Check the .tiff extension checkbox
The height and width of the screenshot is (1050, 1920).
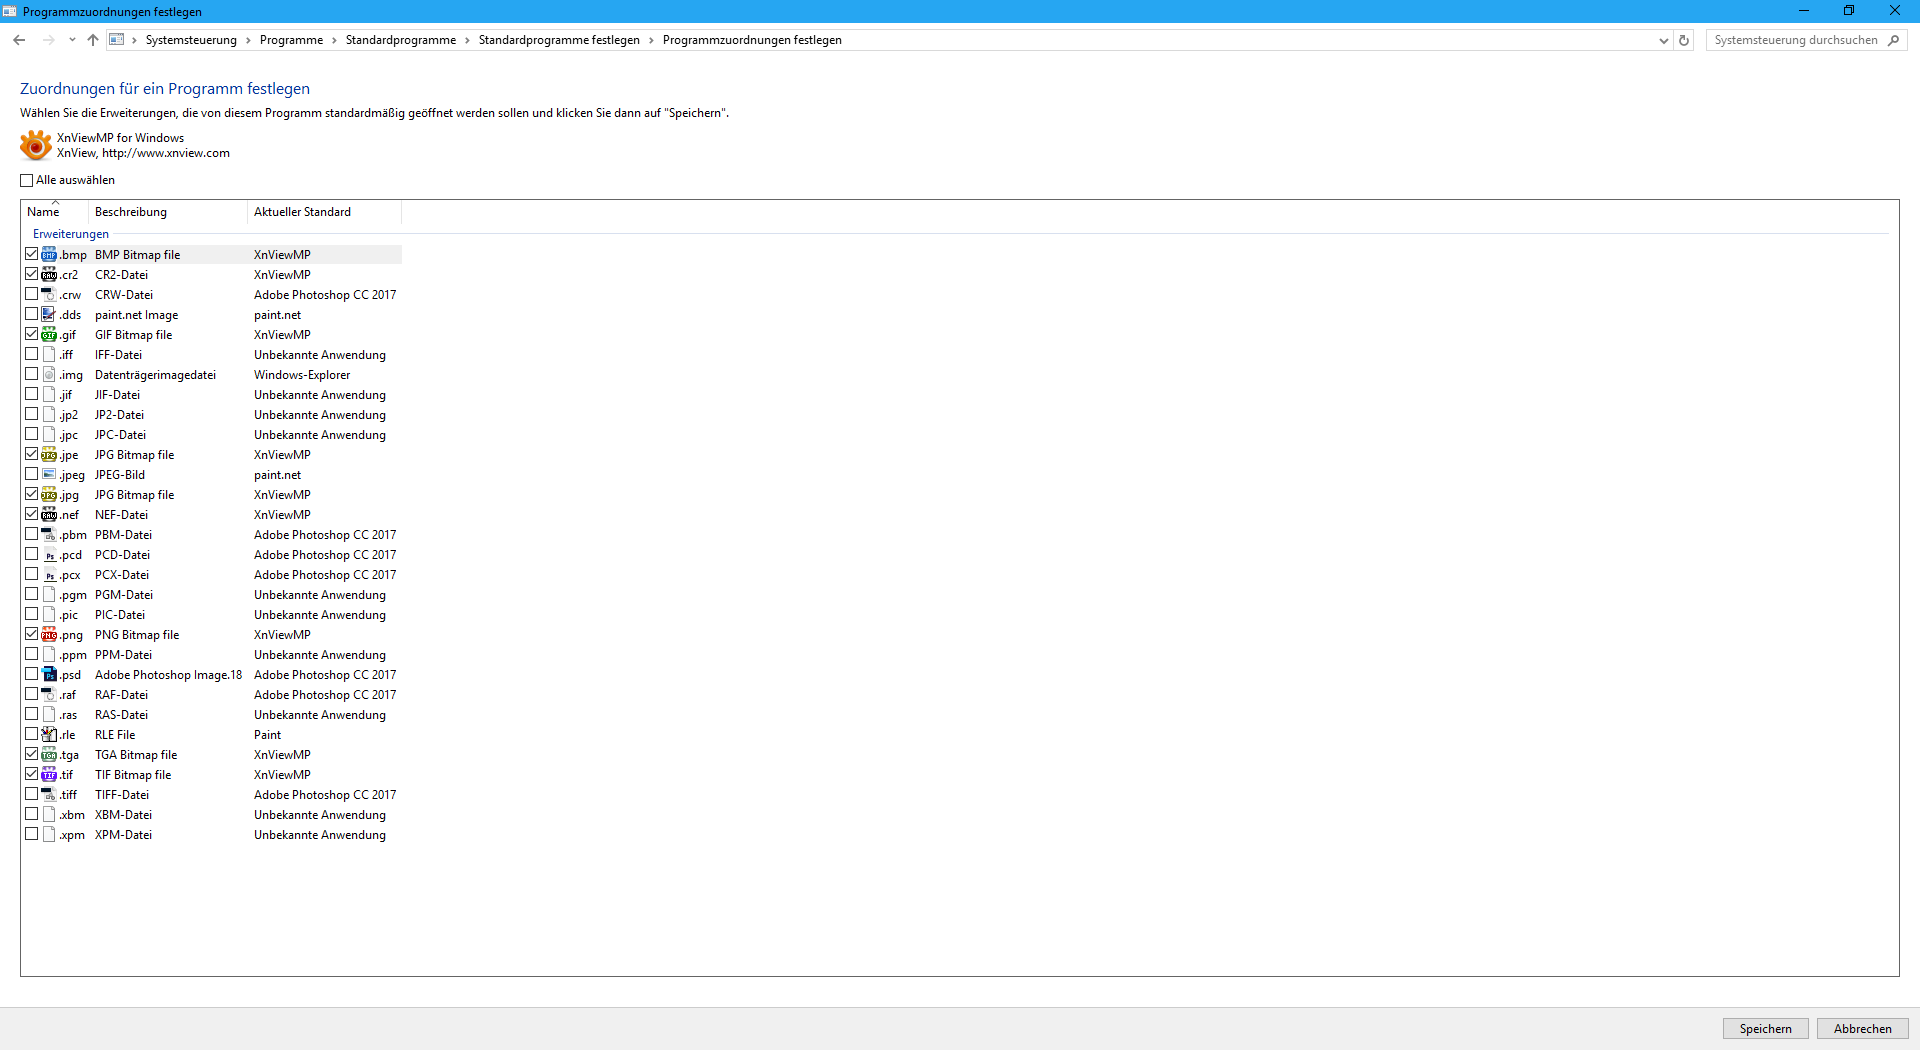[x=32, y=794]
